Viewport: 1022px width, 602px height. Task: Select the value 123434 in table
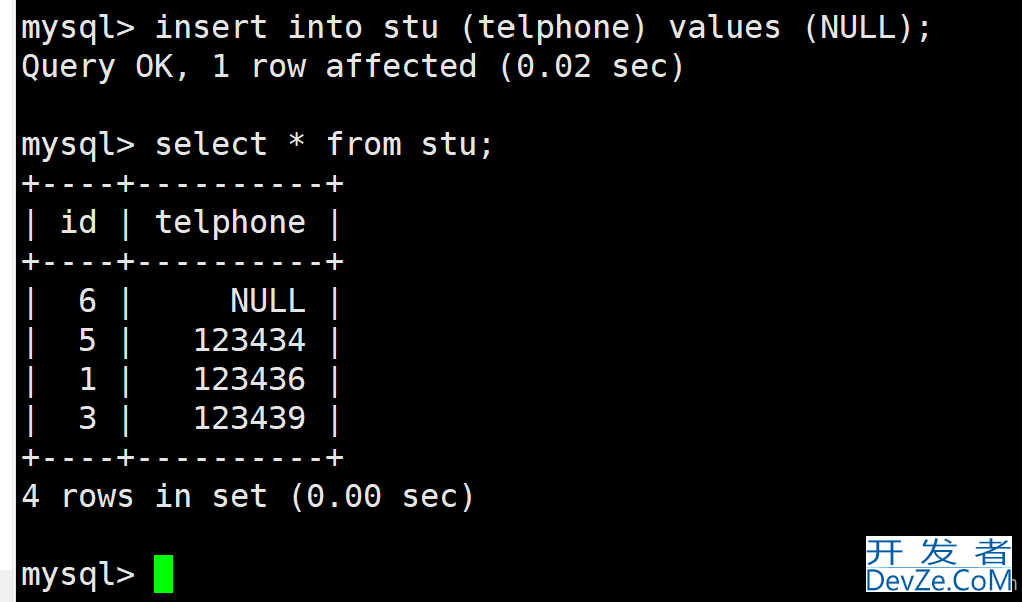250,341
